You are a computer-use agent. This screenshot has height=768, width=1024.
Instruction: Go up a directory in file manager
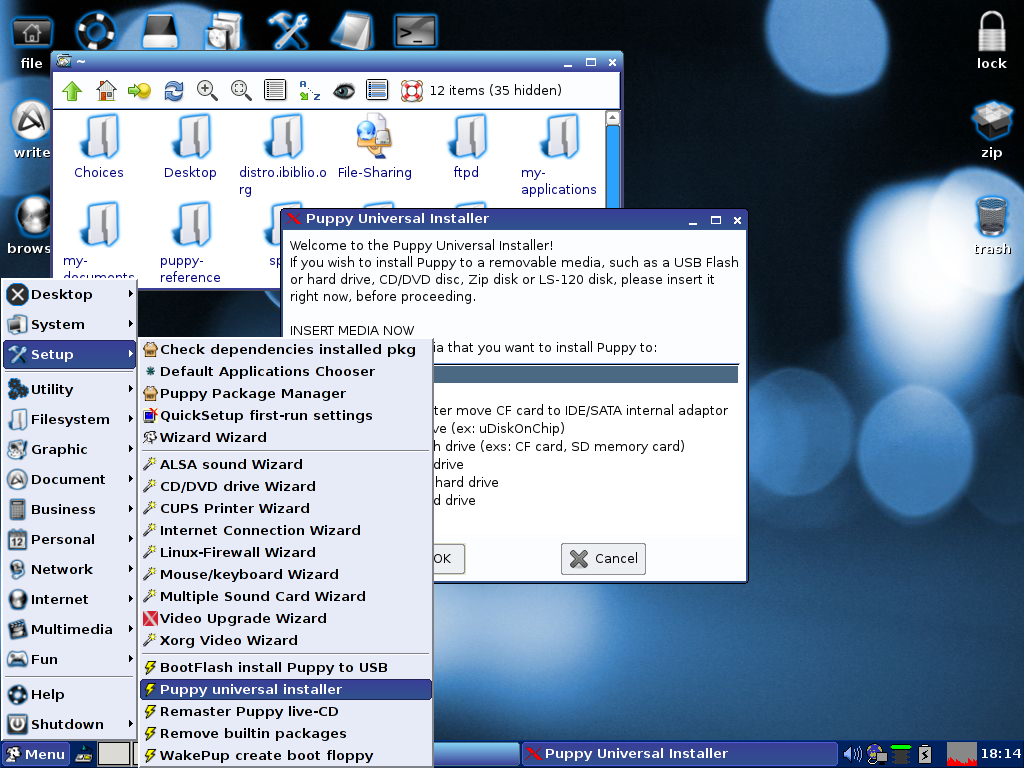click(72, 90)
